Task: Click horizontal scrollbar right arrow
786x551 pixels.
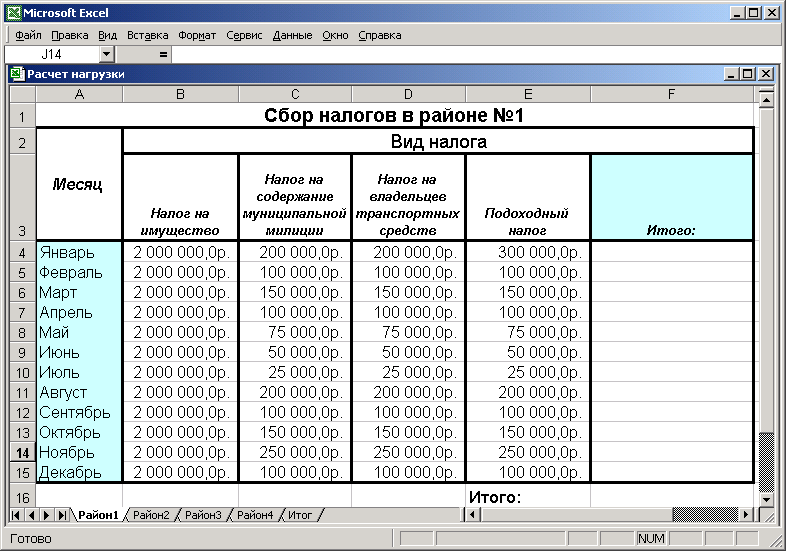Action: [x=746, y=514]
